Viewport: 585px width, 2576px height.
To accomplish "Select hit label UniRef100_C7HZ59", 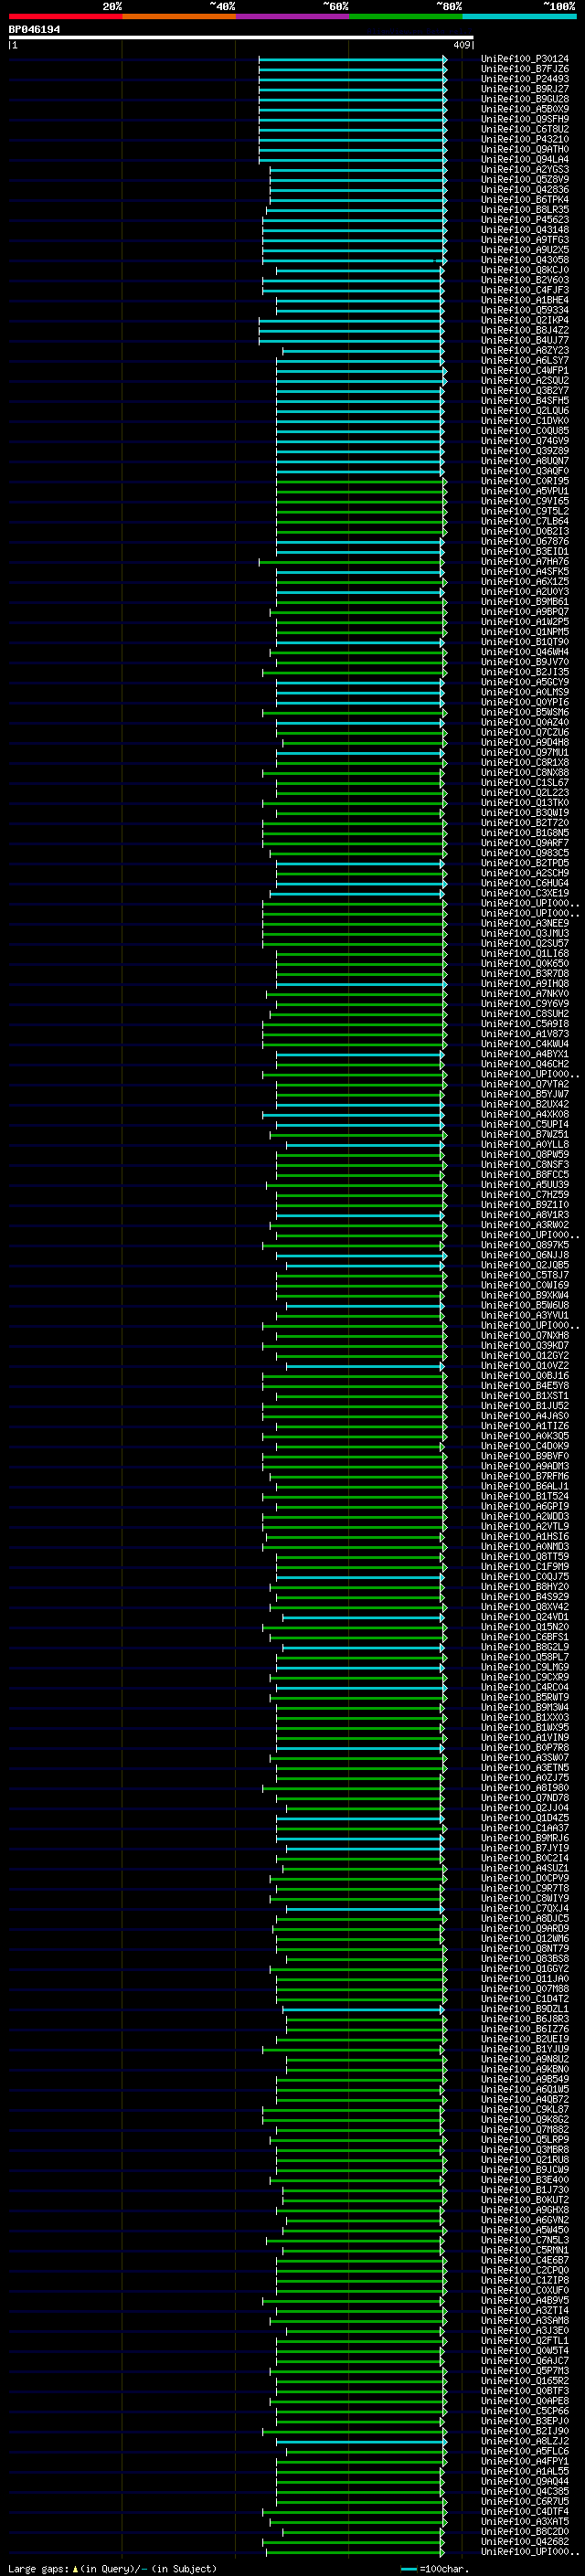I will (524, 1195).
